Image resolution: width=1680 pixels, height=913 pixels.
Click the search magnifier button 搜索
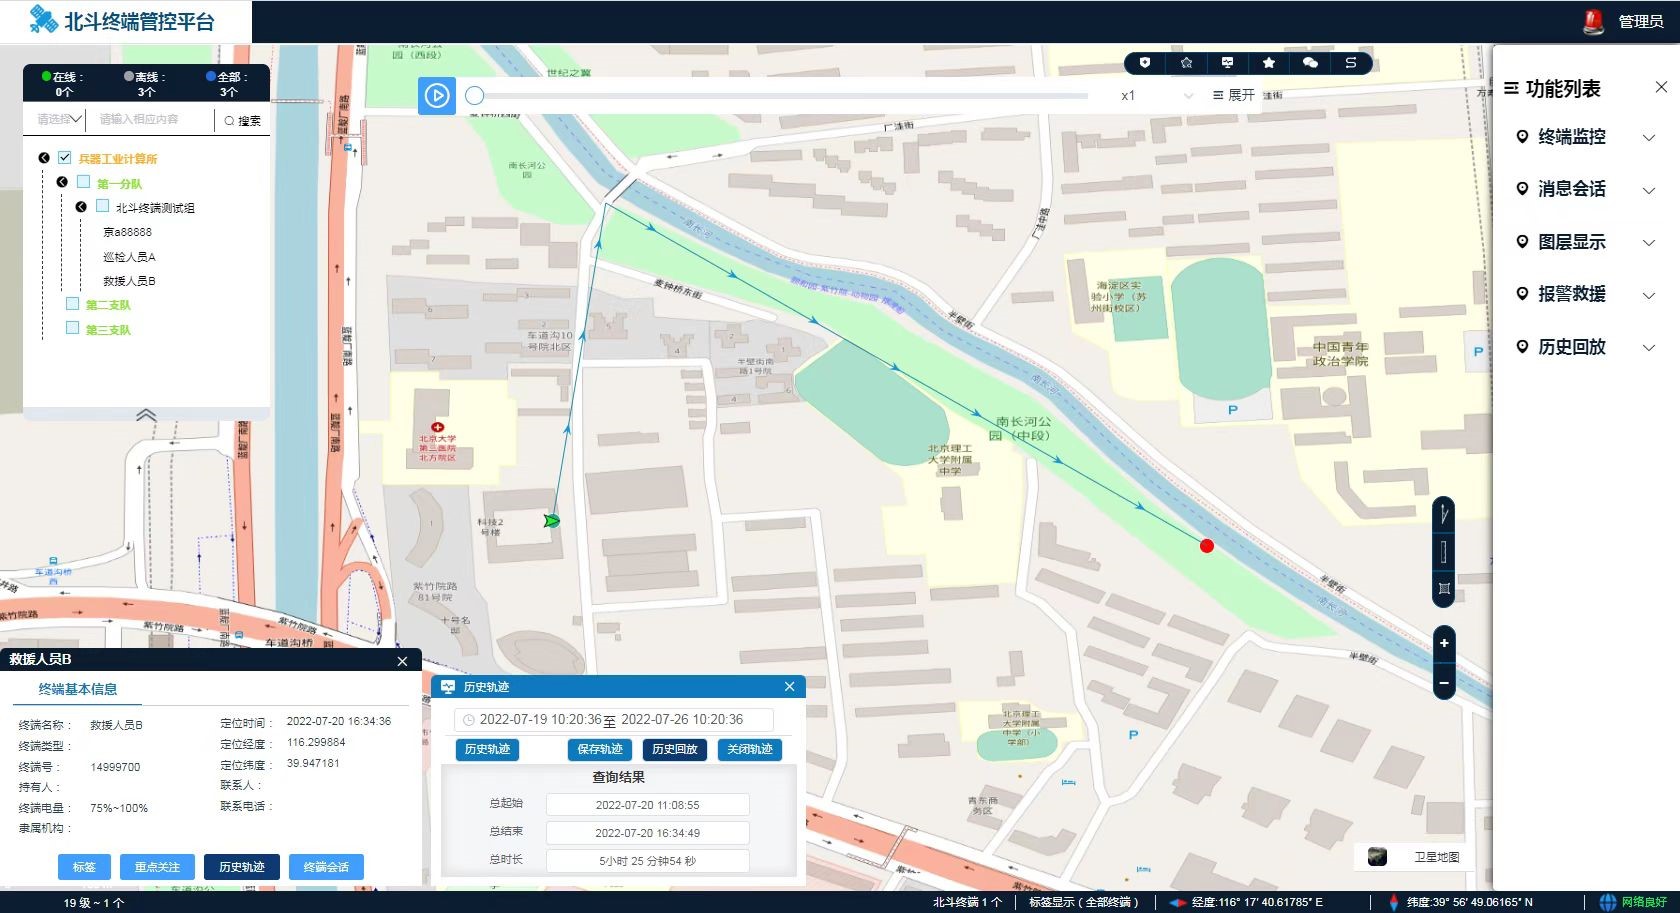click(x=242, y=120)
